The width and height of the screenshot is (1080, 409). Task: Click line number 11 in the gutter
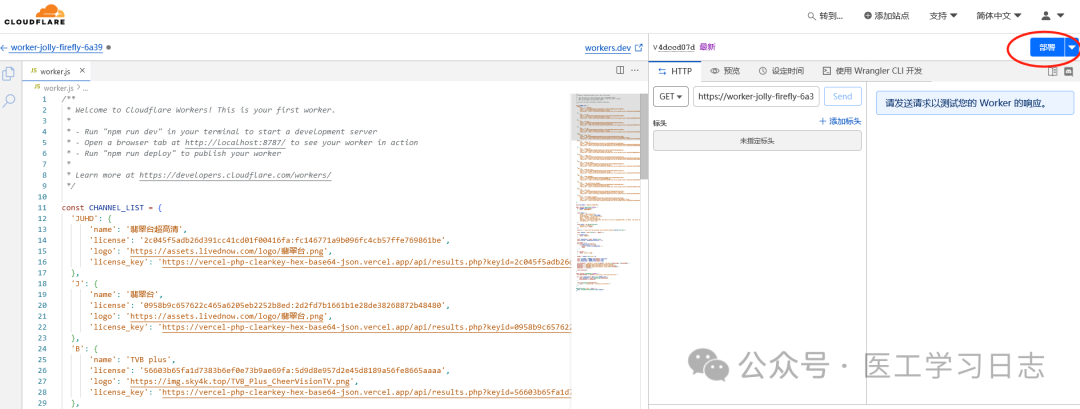42,207
